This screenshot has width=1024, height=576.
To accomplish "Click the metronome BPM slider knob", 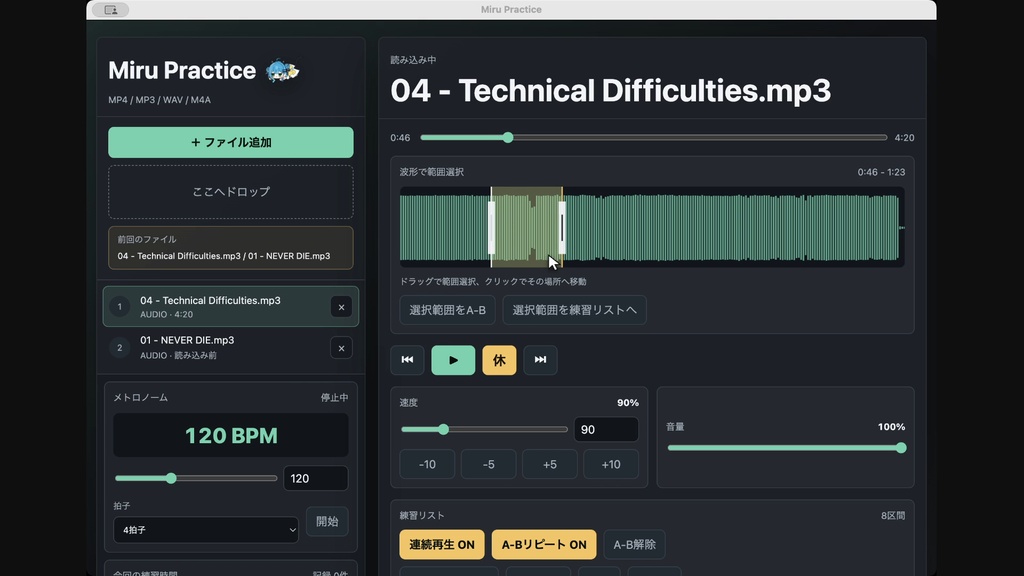I will 171,478.
